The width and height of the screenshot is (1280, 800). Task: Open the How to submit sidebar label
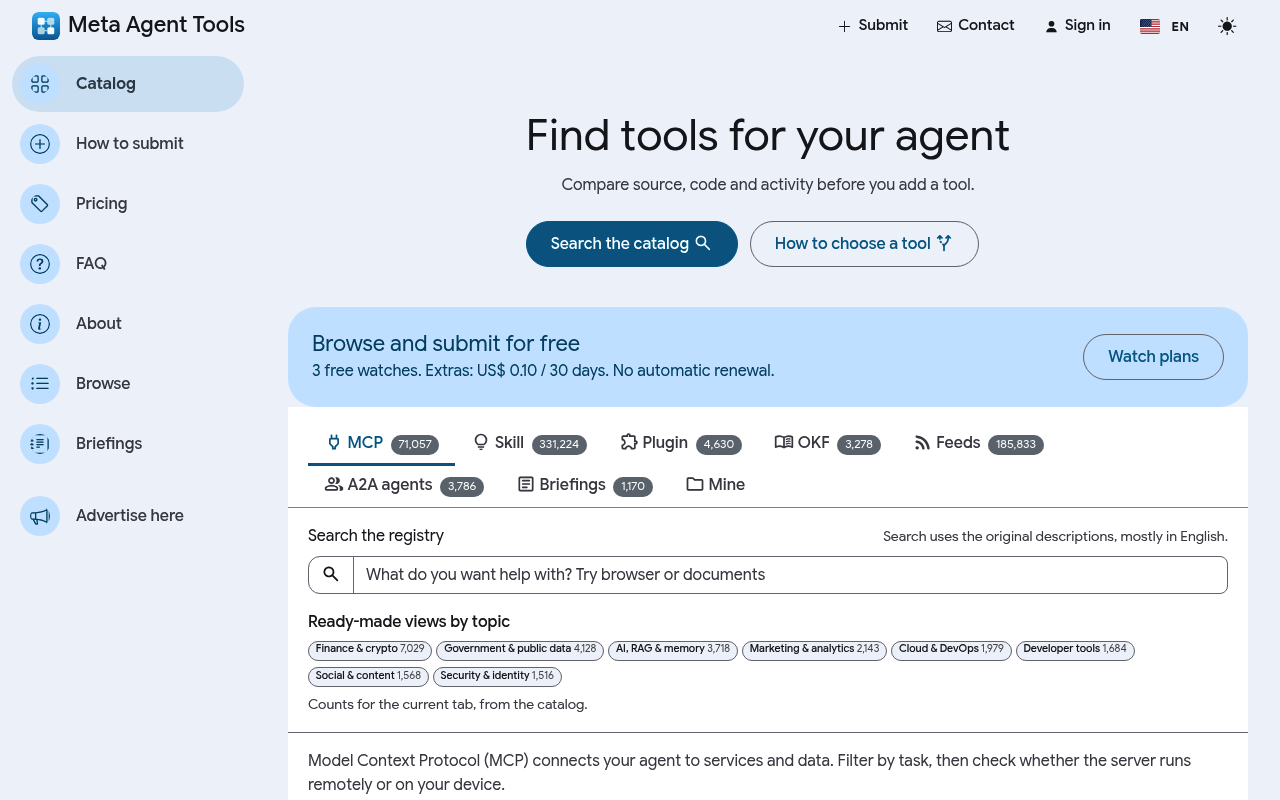130,144
